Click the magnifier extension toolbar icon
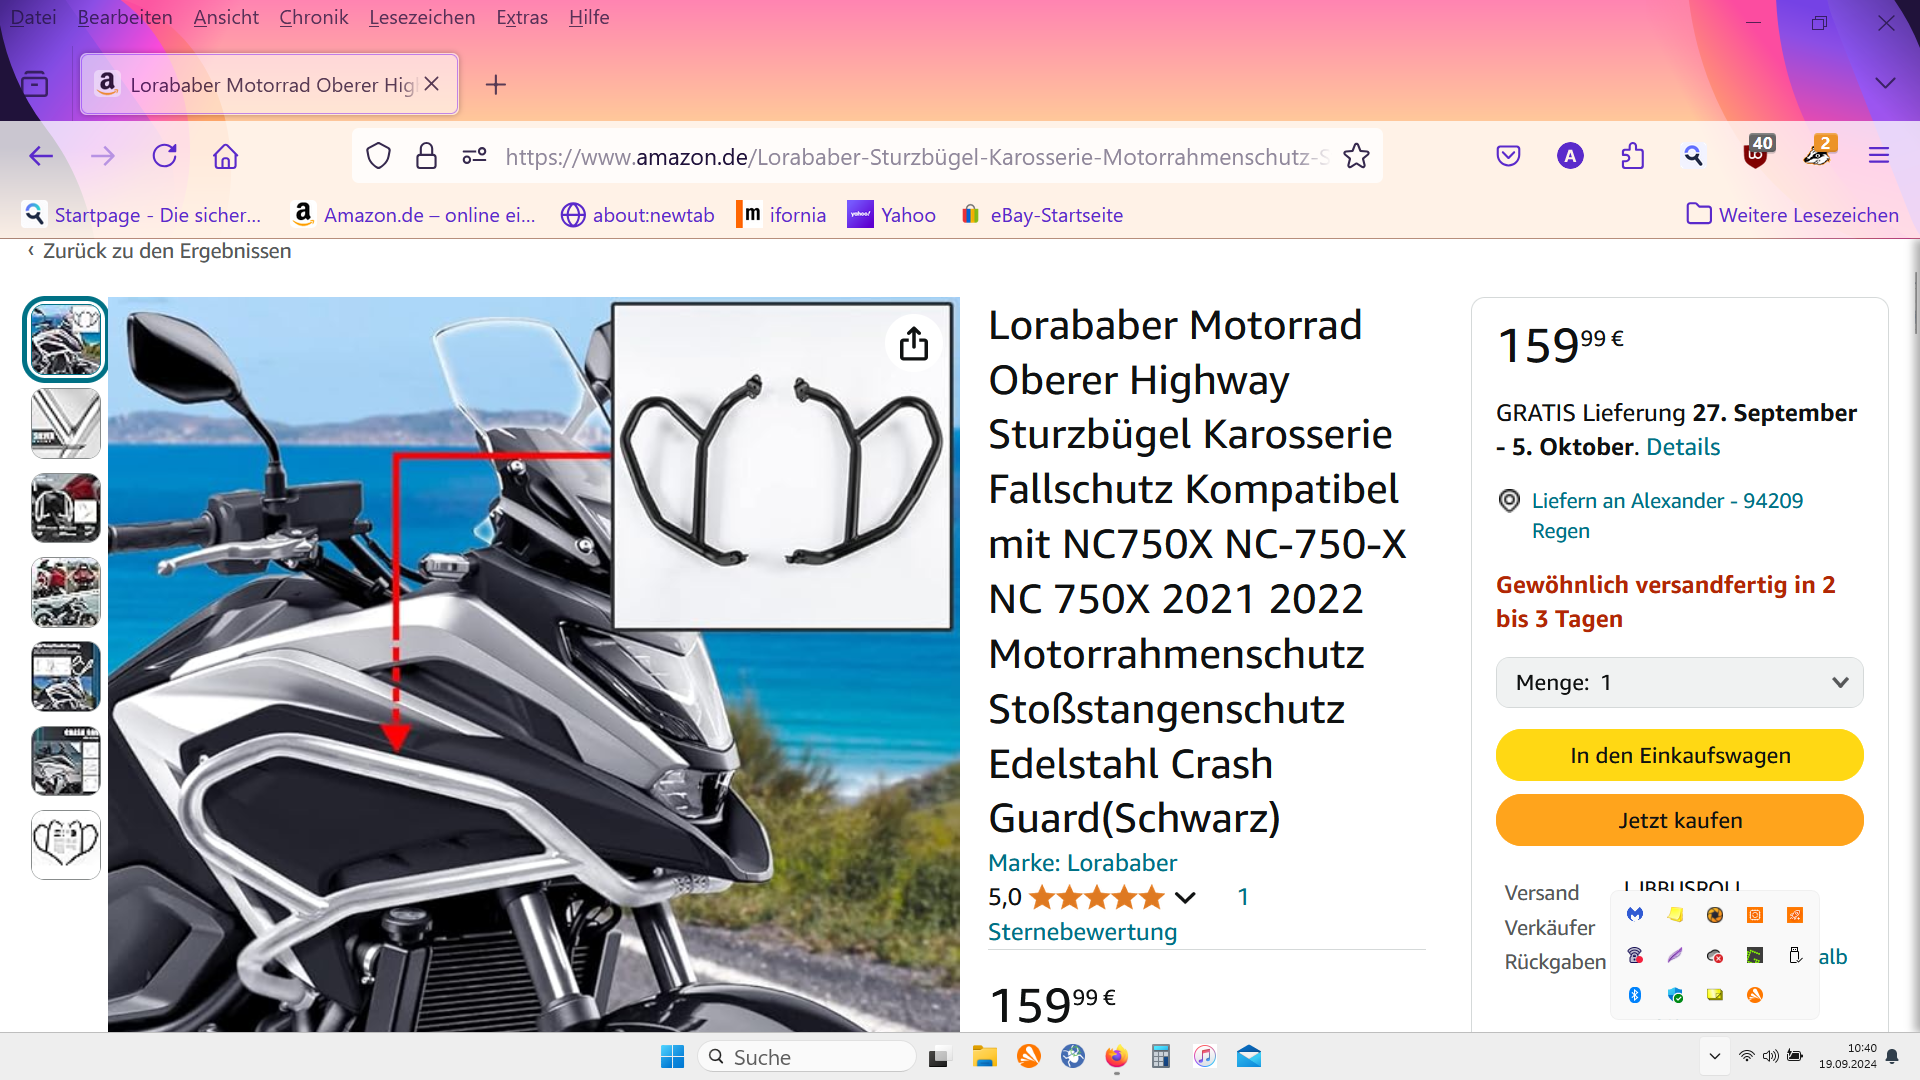 click(x=1693, y=156)
